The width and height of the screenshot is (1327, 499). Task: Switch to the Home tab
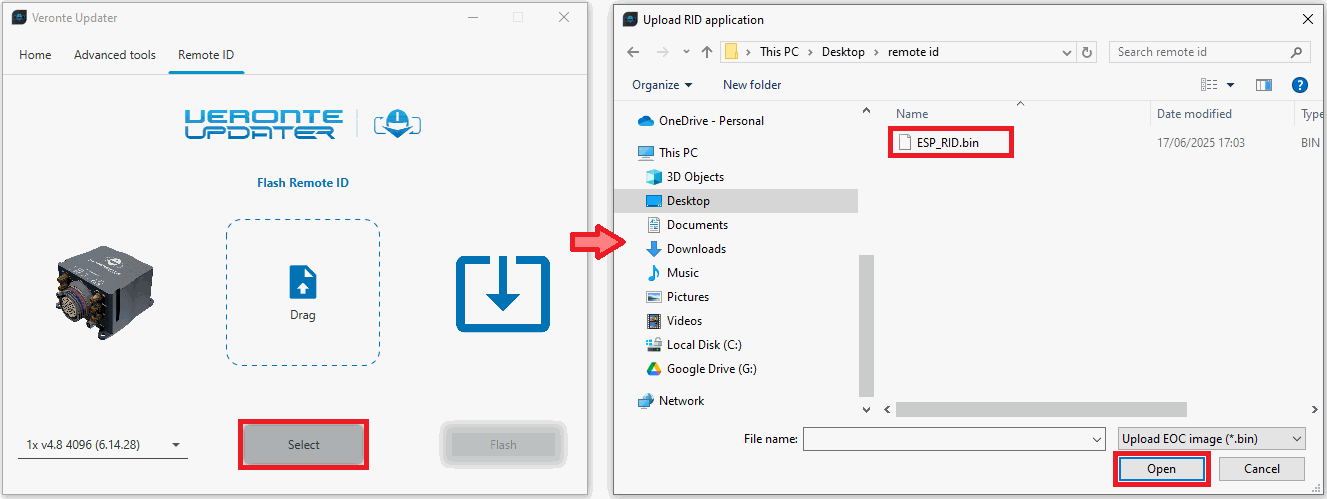pos(35,55)
